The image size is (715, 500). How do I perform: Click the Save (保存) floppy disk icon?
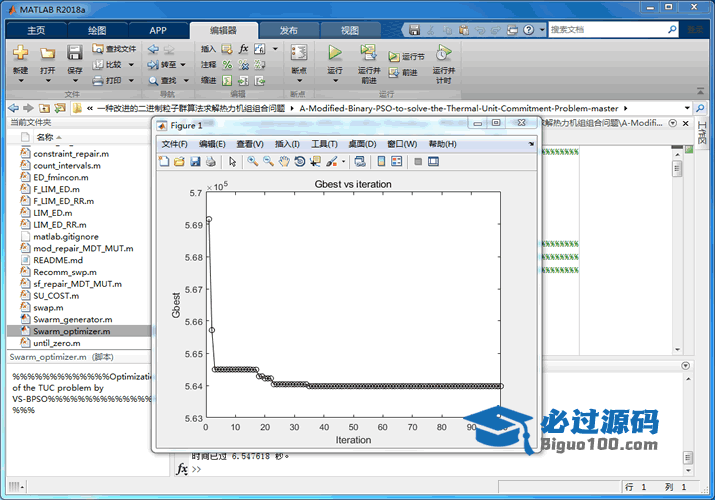pyautogui.click(x=74, y=53)
